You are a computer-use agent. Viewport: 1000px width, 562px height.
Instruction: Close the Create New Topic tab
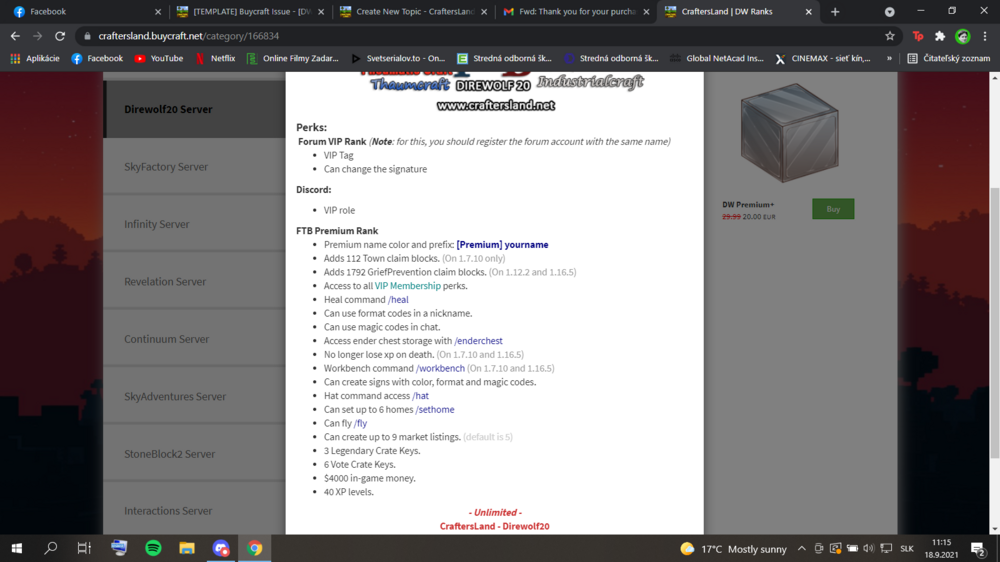(484, 11)
